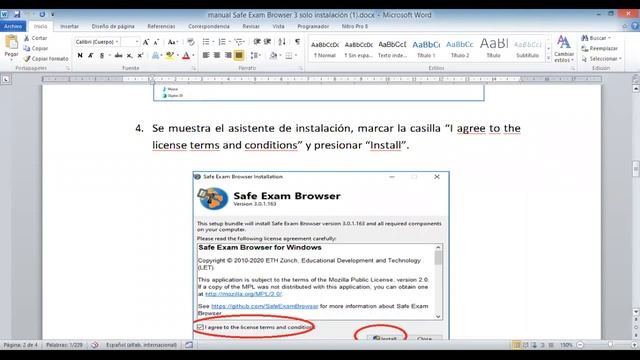Apply subscript formatting
Screen dimensions: 640x360
[129, 56]
